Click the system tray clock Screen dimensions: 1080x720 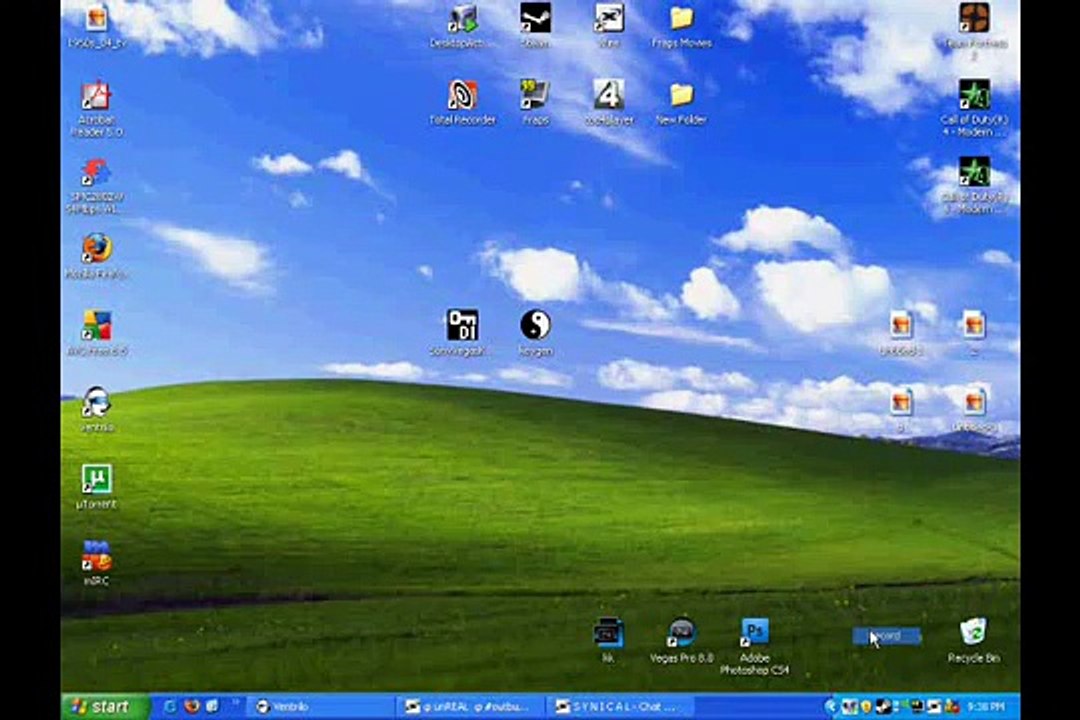985,706
